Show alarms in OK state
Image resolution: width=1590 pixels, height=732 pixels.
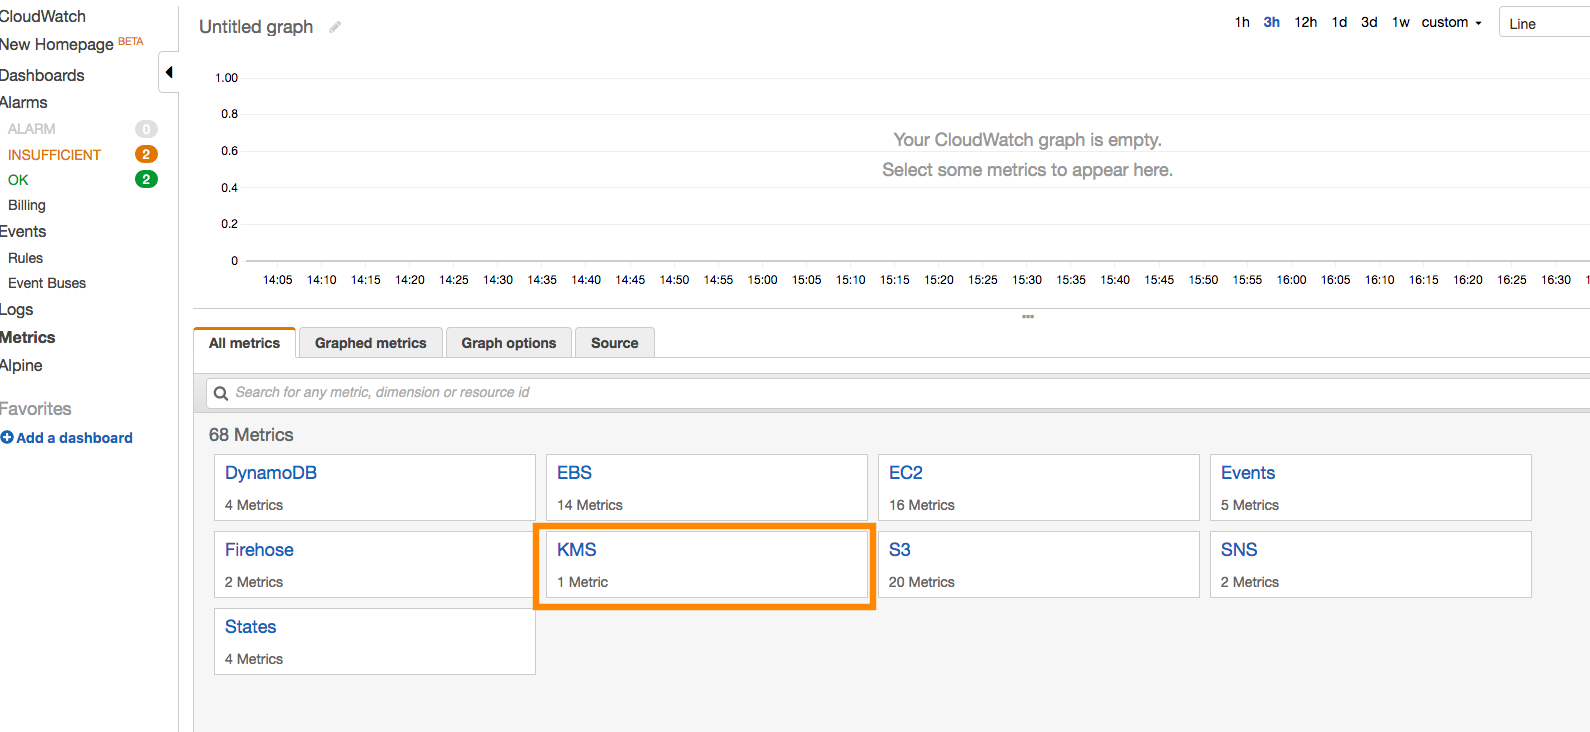point(18,180)
